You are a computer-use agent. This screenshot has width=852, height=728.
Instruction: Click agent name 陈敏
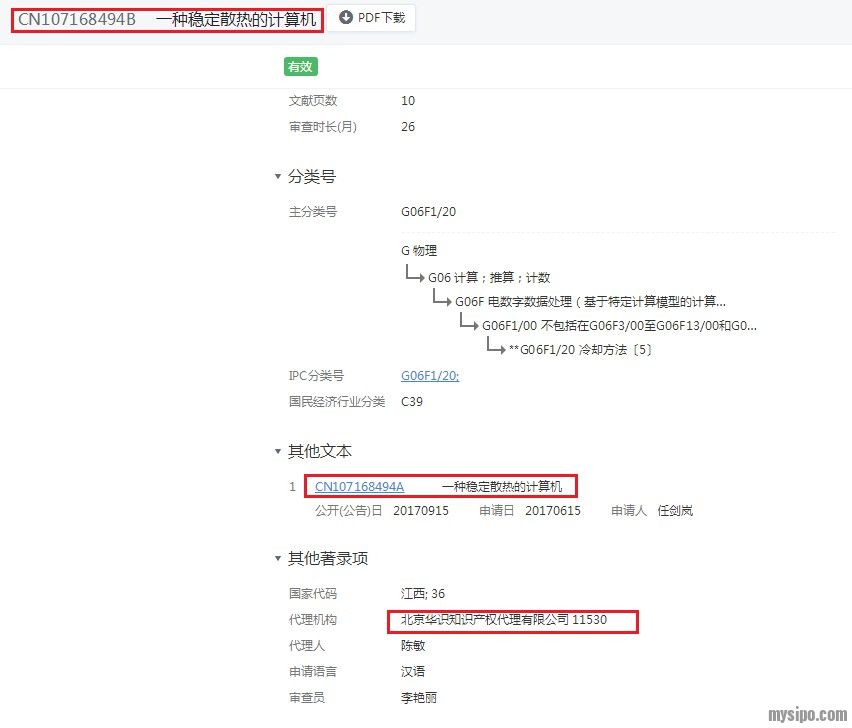413,646
